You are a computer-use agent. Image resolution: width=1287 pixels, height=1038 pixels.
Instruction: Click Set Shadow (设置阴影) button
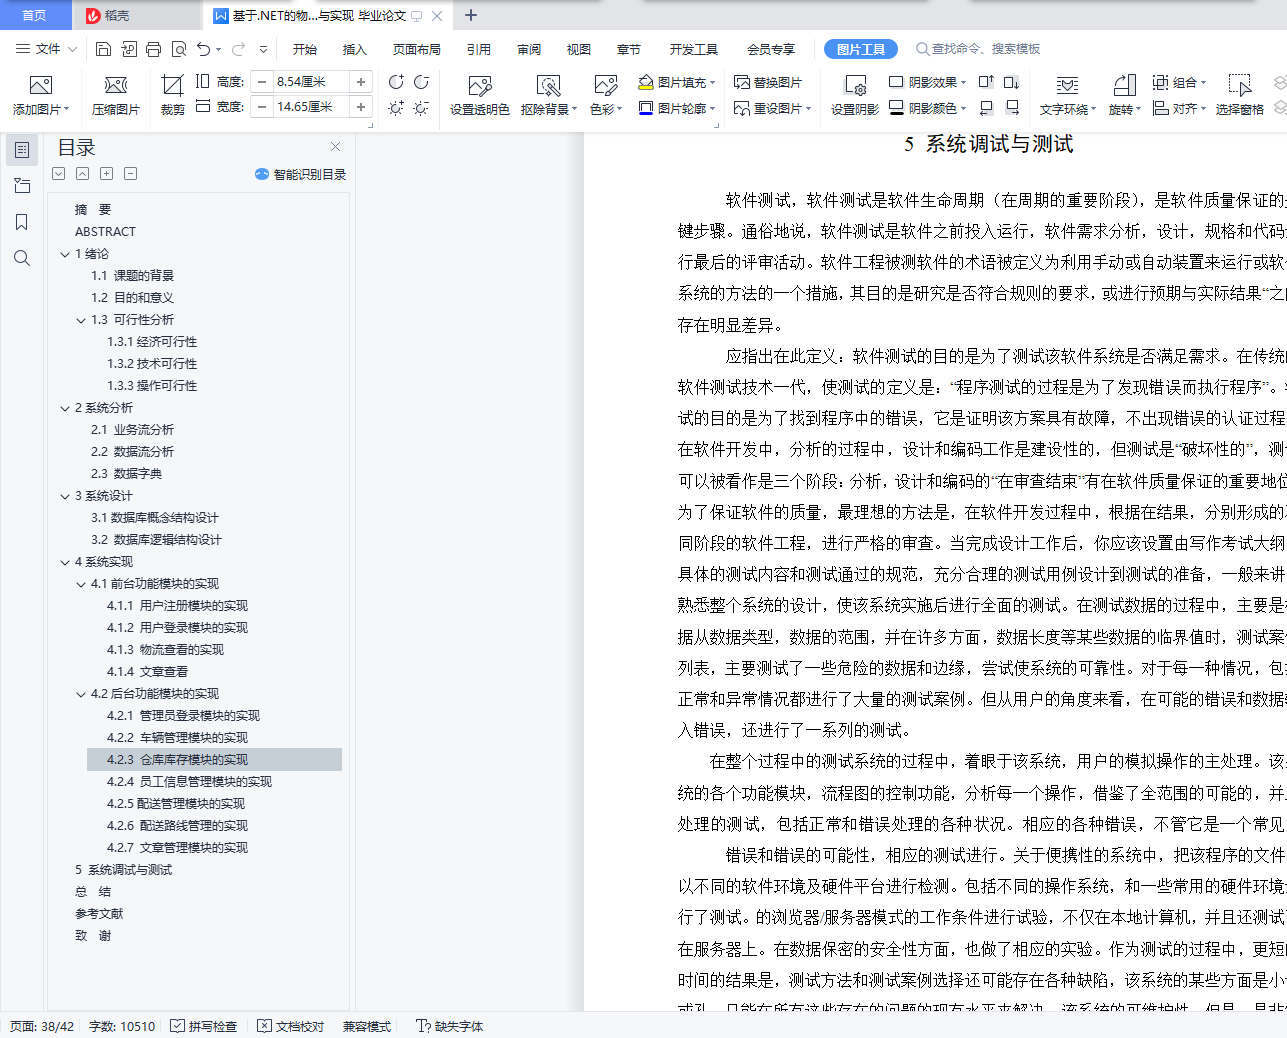[x=855, y=96]
